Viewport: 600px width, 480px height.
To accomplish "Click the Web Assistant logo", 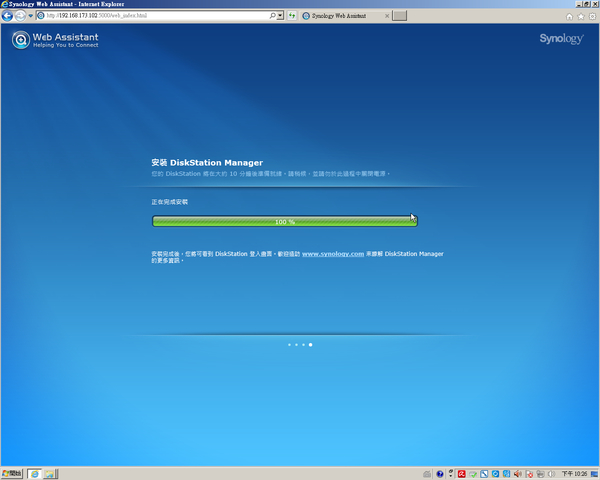I will [x=55, y=40].
